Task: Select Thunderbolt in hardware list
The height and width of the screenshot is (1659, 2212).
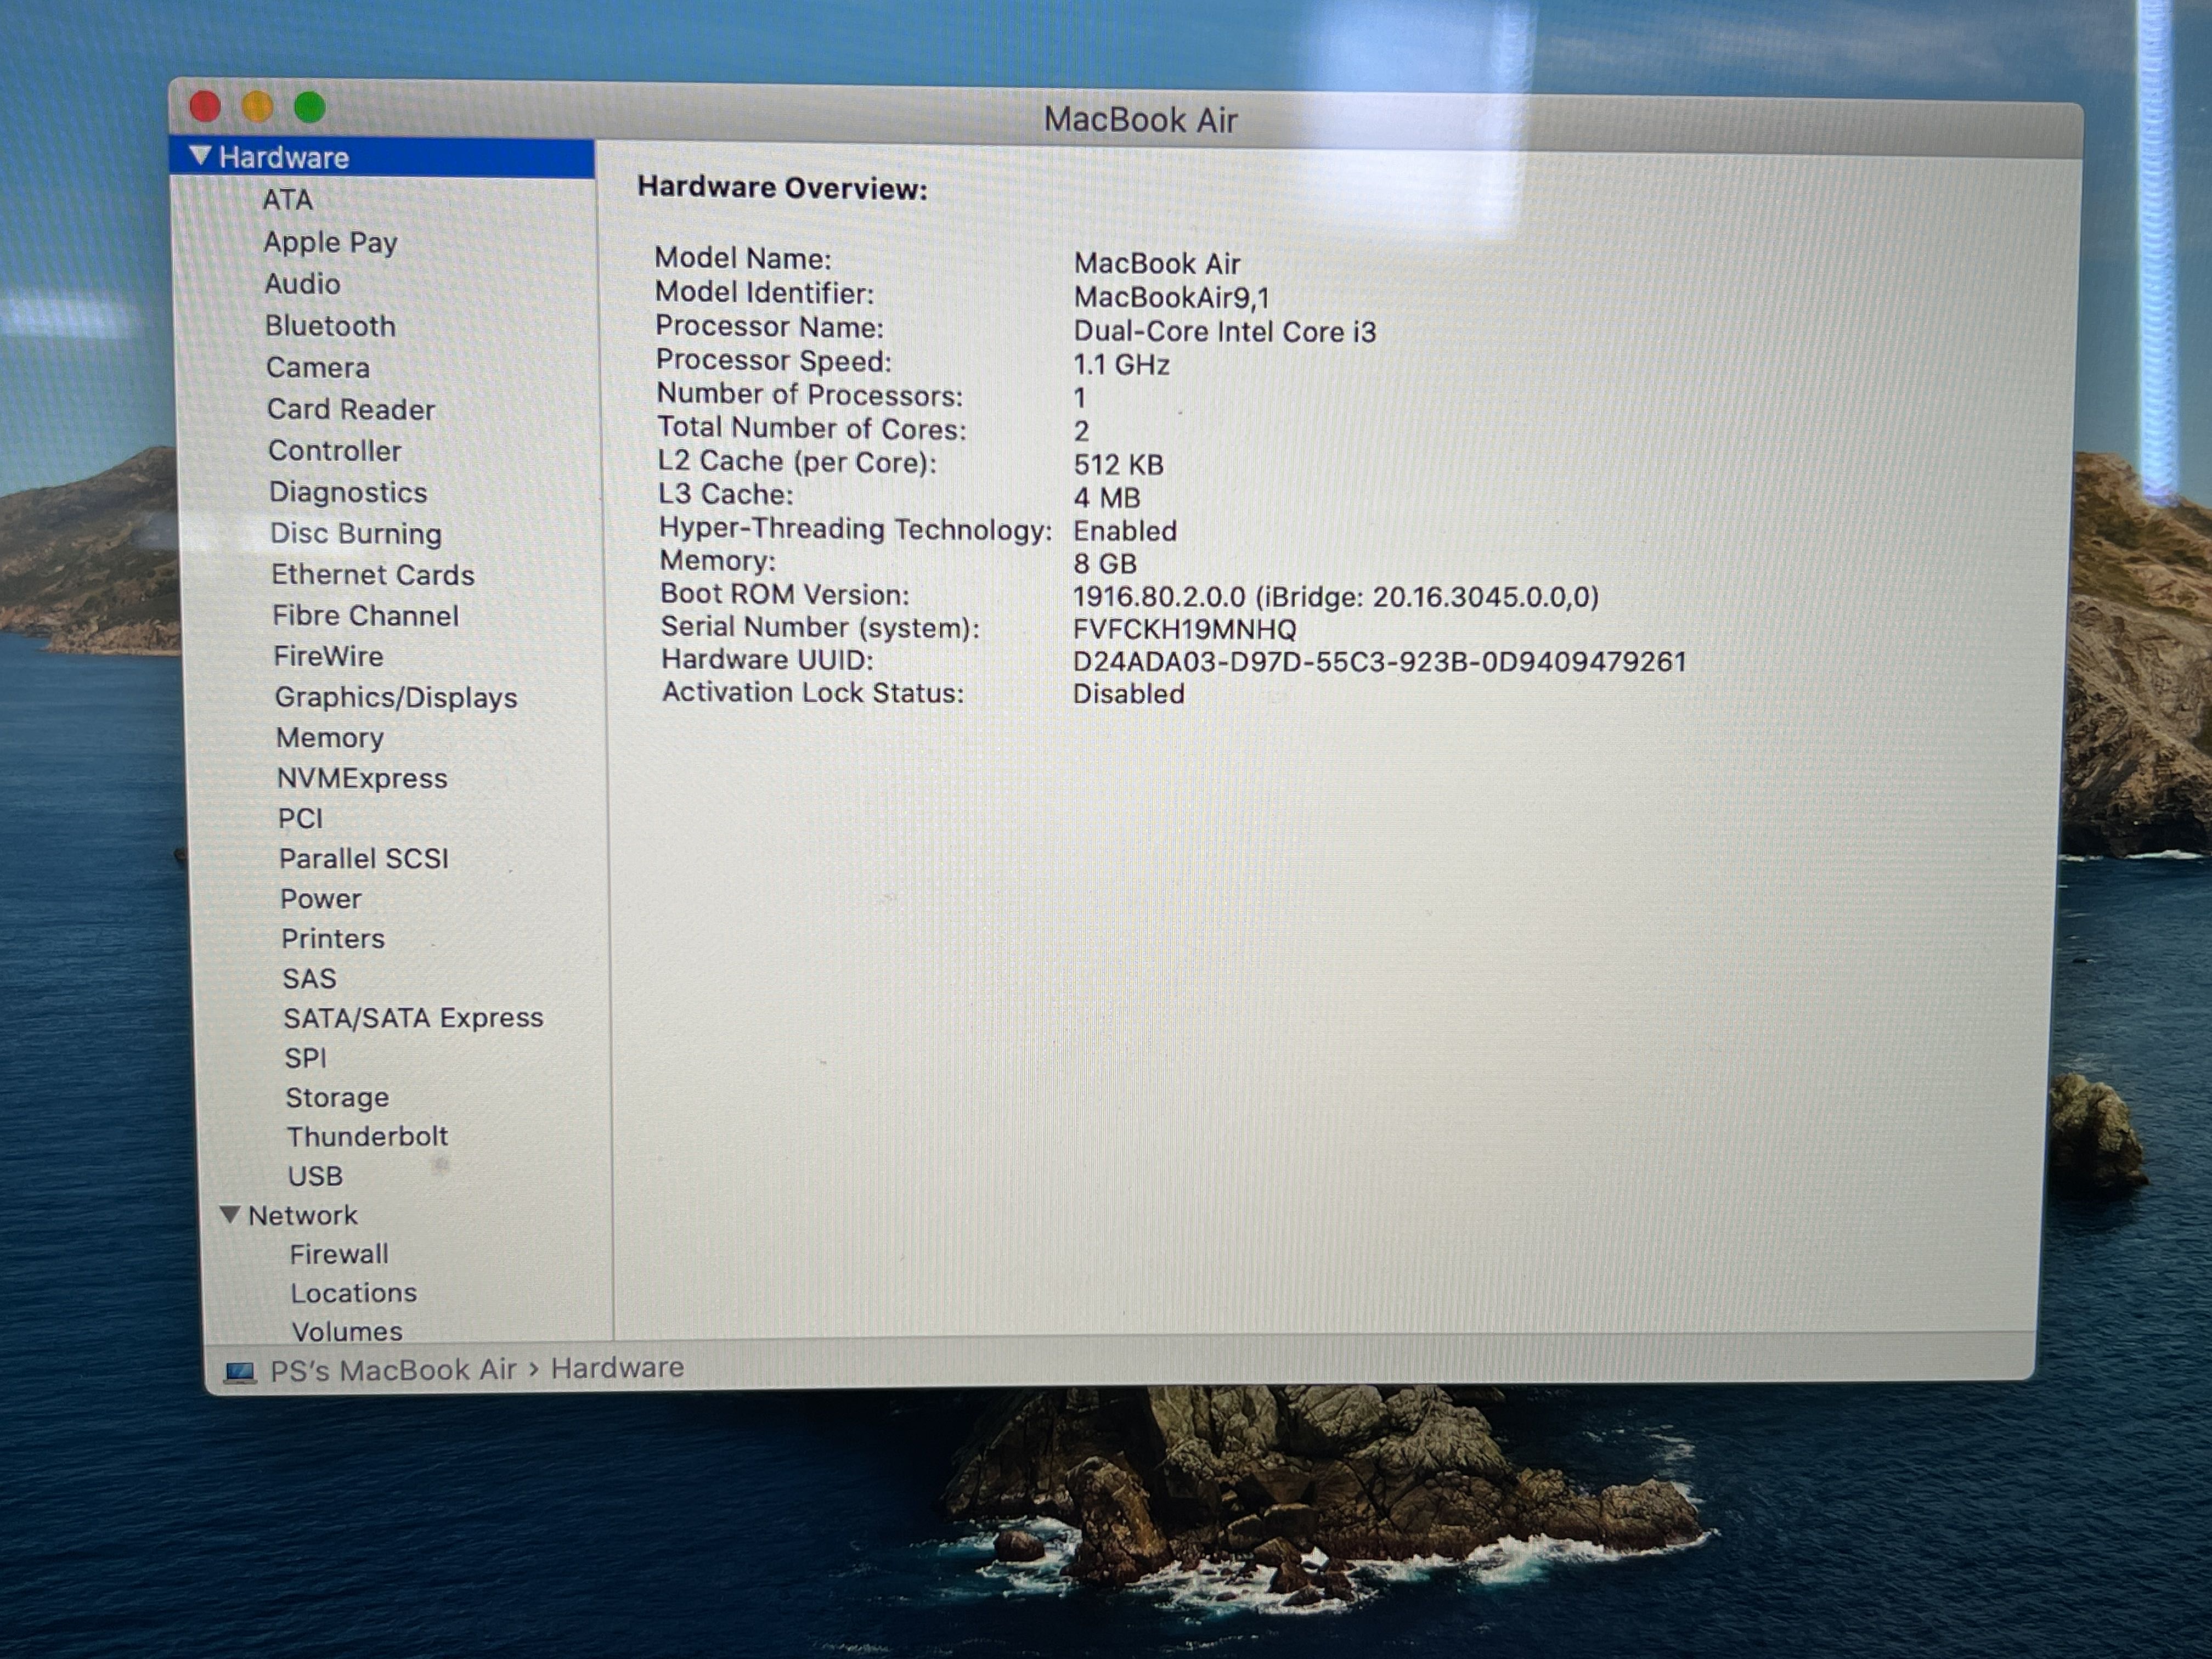Action: (x=367, y=1136)
